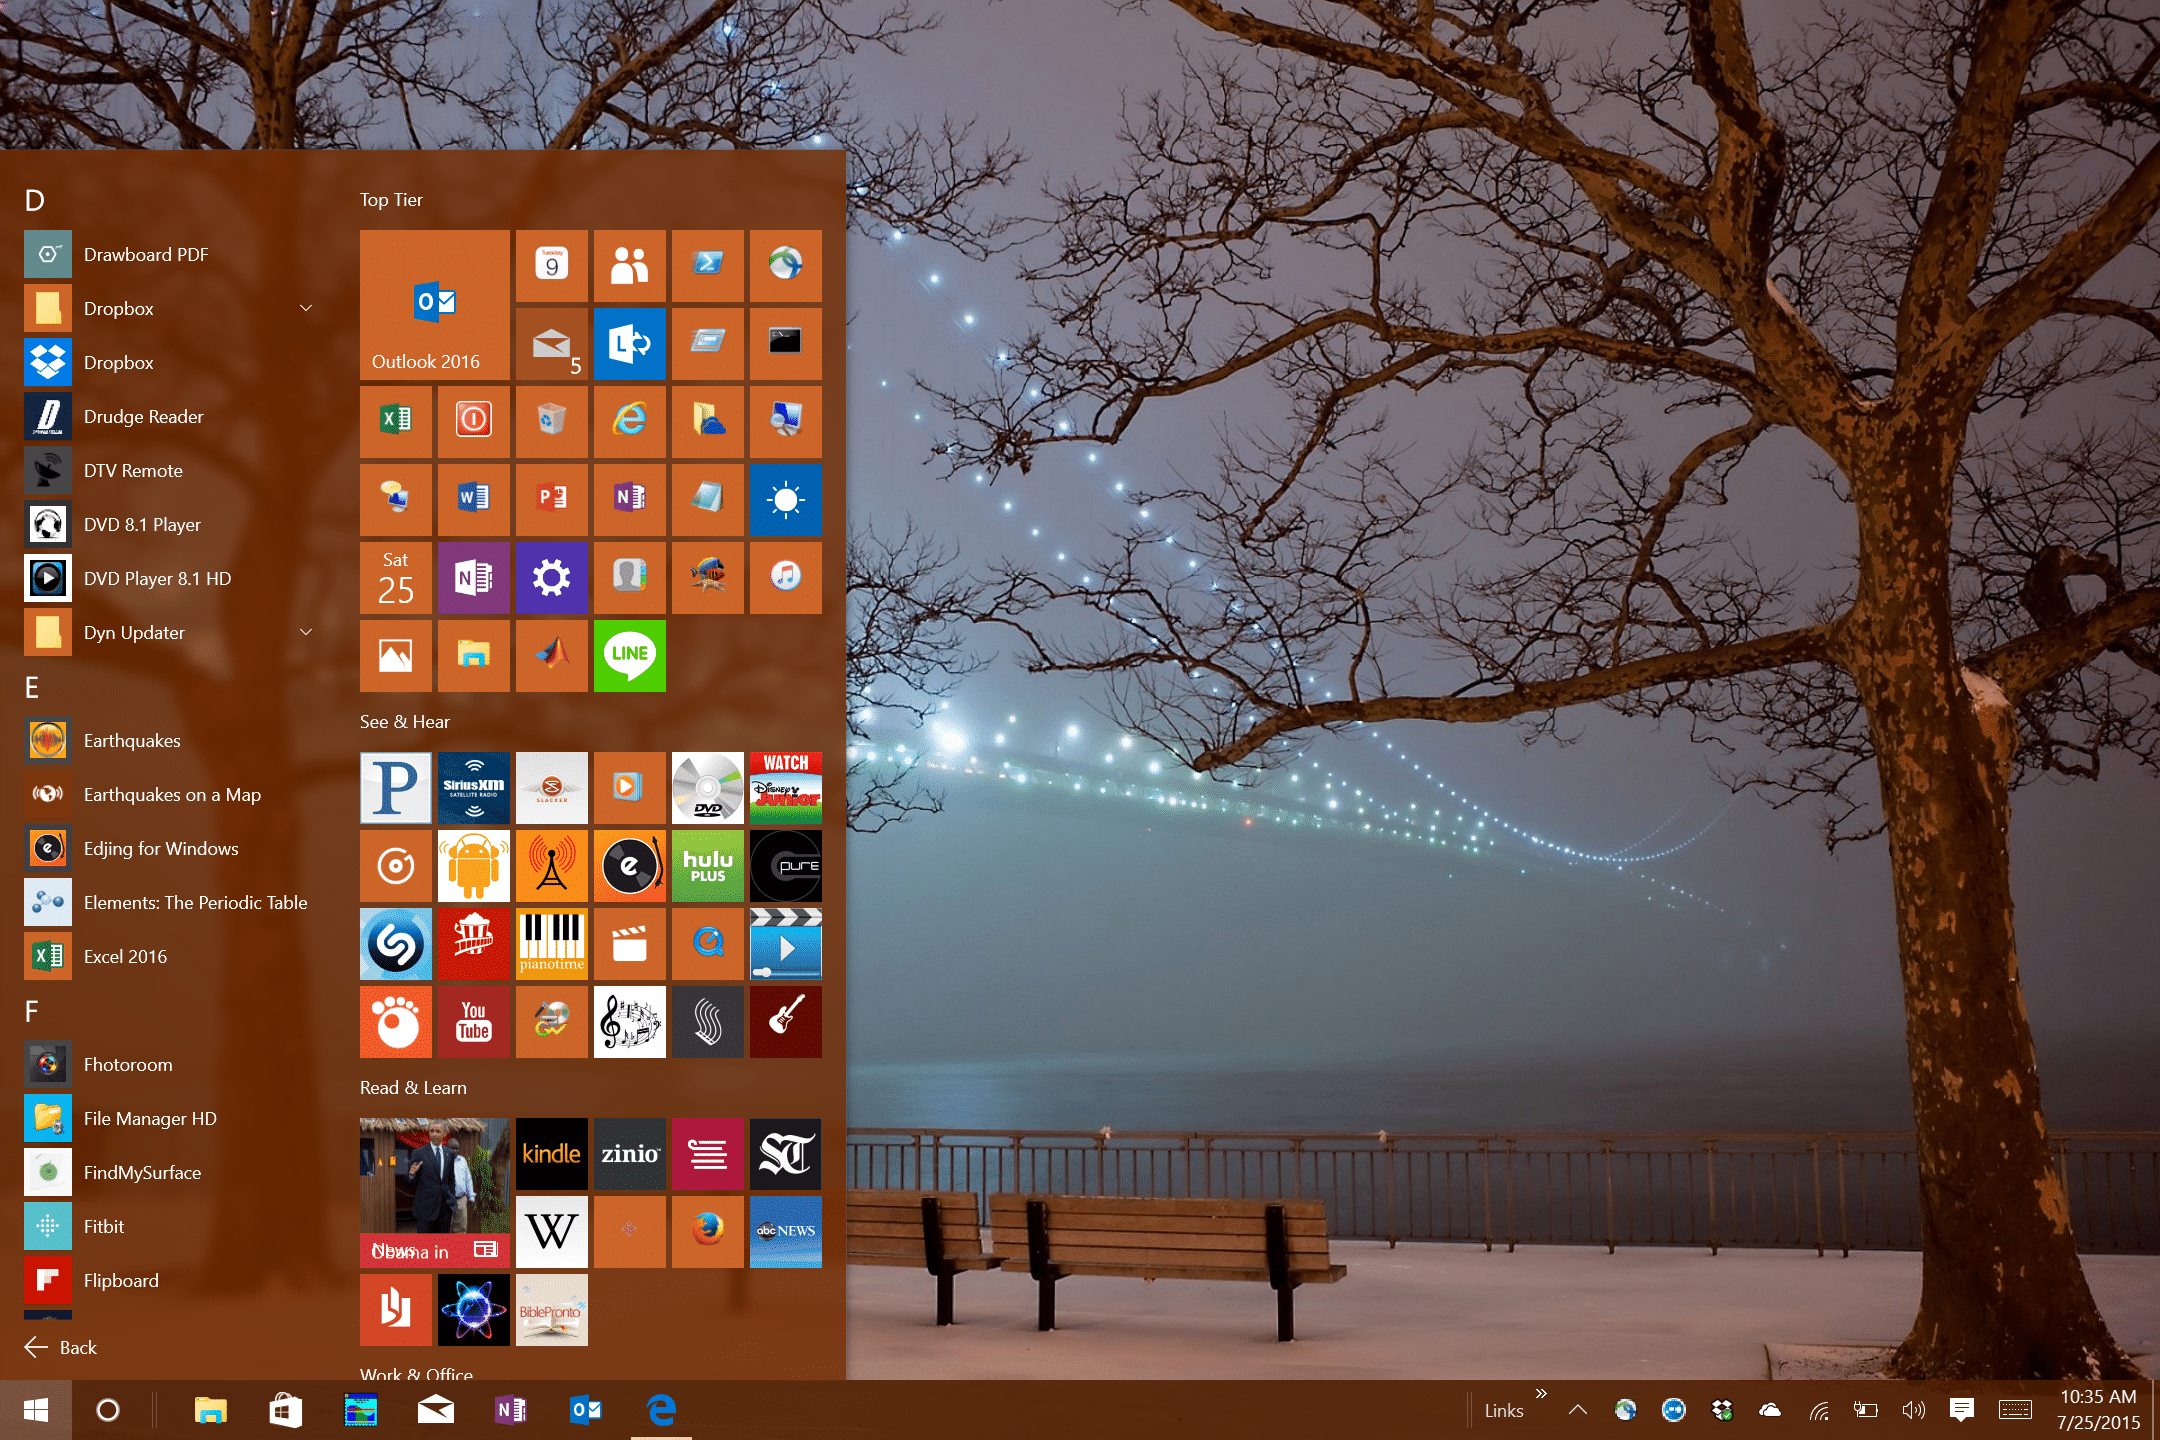Open the Piano Time tile
Screen dimensions: 2160x1440
[552, 943]
